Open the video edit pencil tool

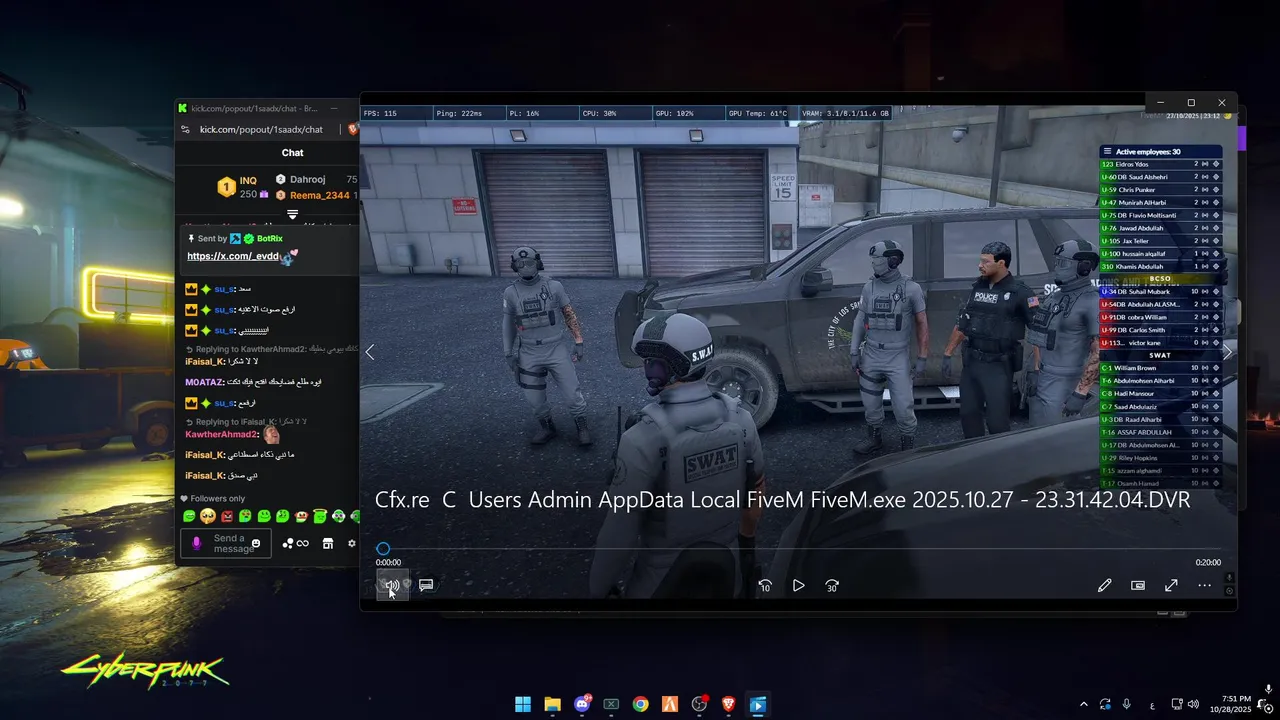pyautogui.click(x=1104, y=586)
